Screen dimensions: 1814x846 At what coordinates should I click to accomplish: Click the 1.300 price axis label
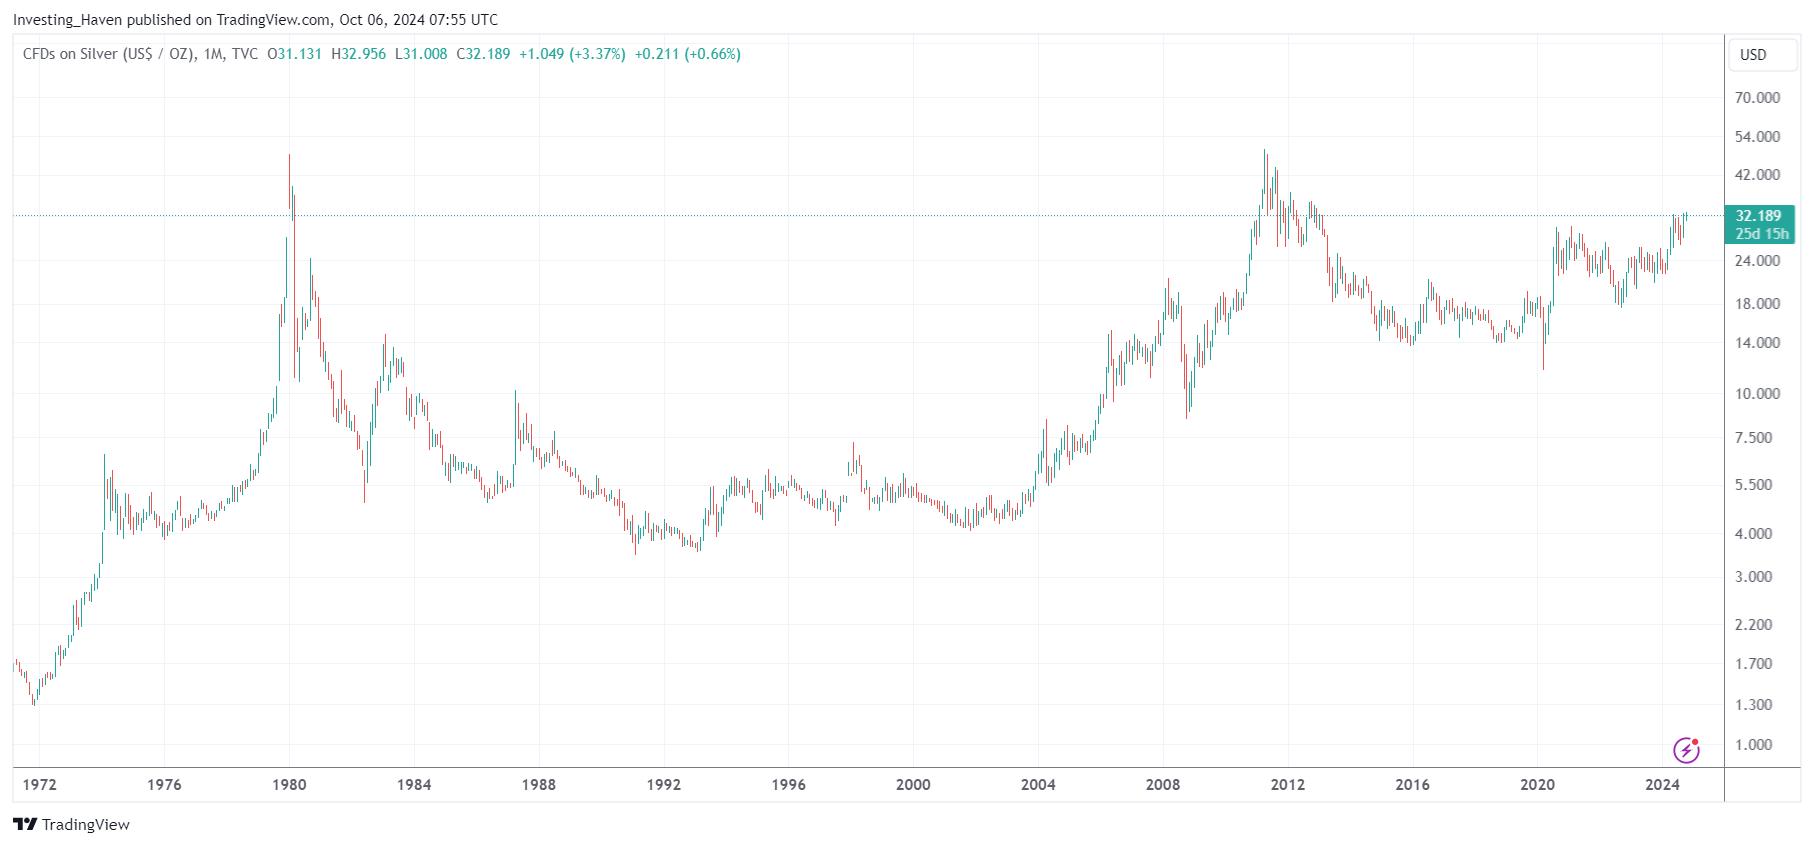point(1753,705)
